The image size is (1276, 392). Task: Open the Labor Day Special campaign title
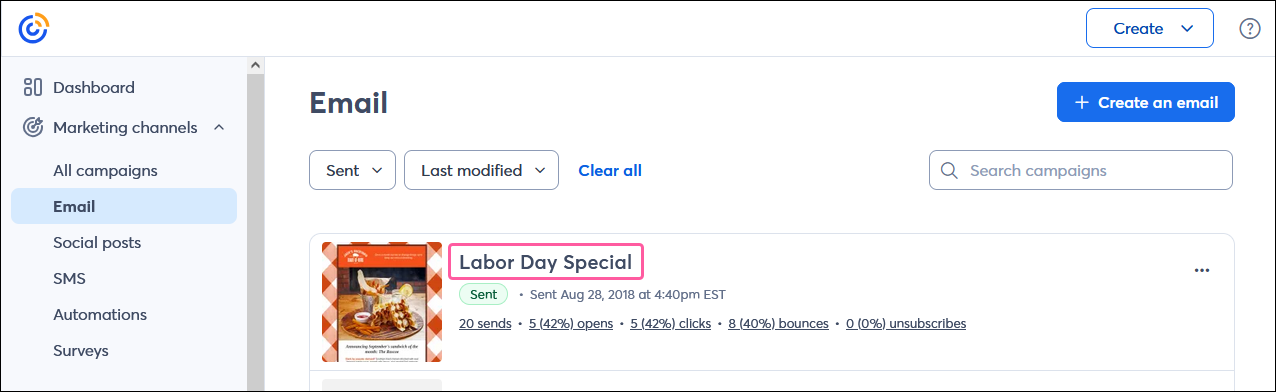546,262
